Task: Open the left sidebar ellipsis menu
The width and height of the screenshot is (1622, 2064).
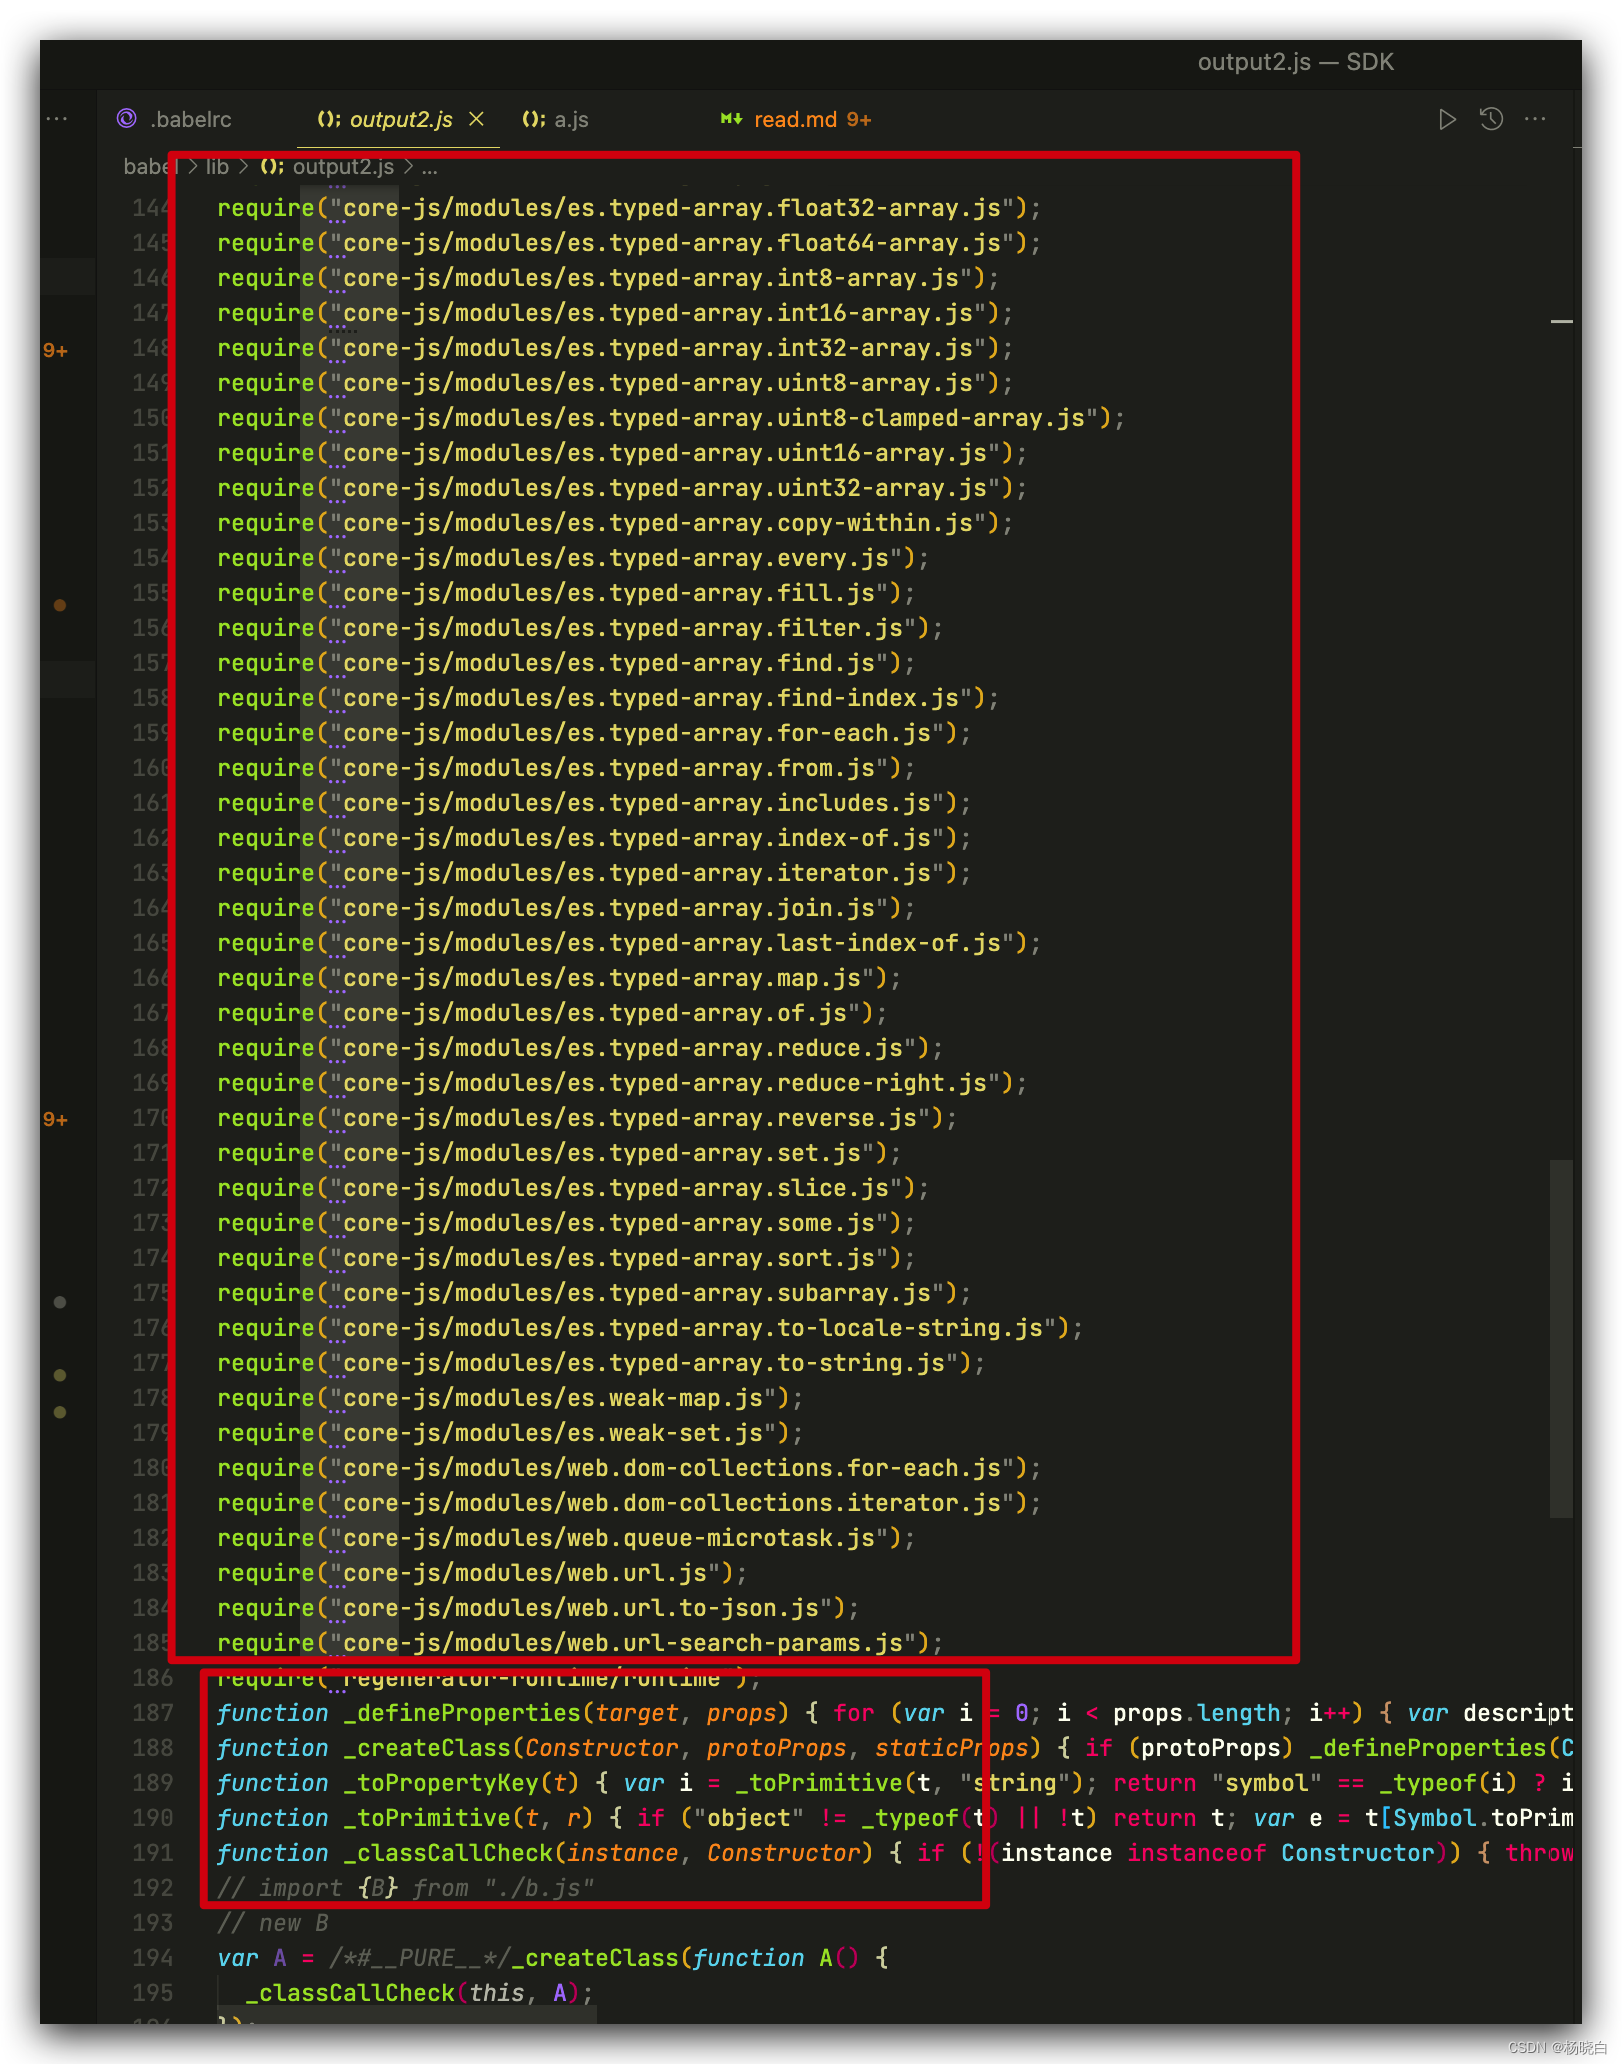Action: point(57,119)
